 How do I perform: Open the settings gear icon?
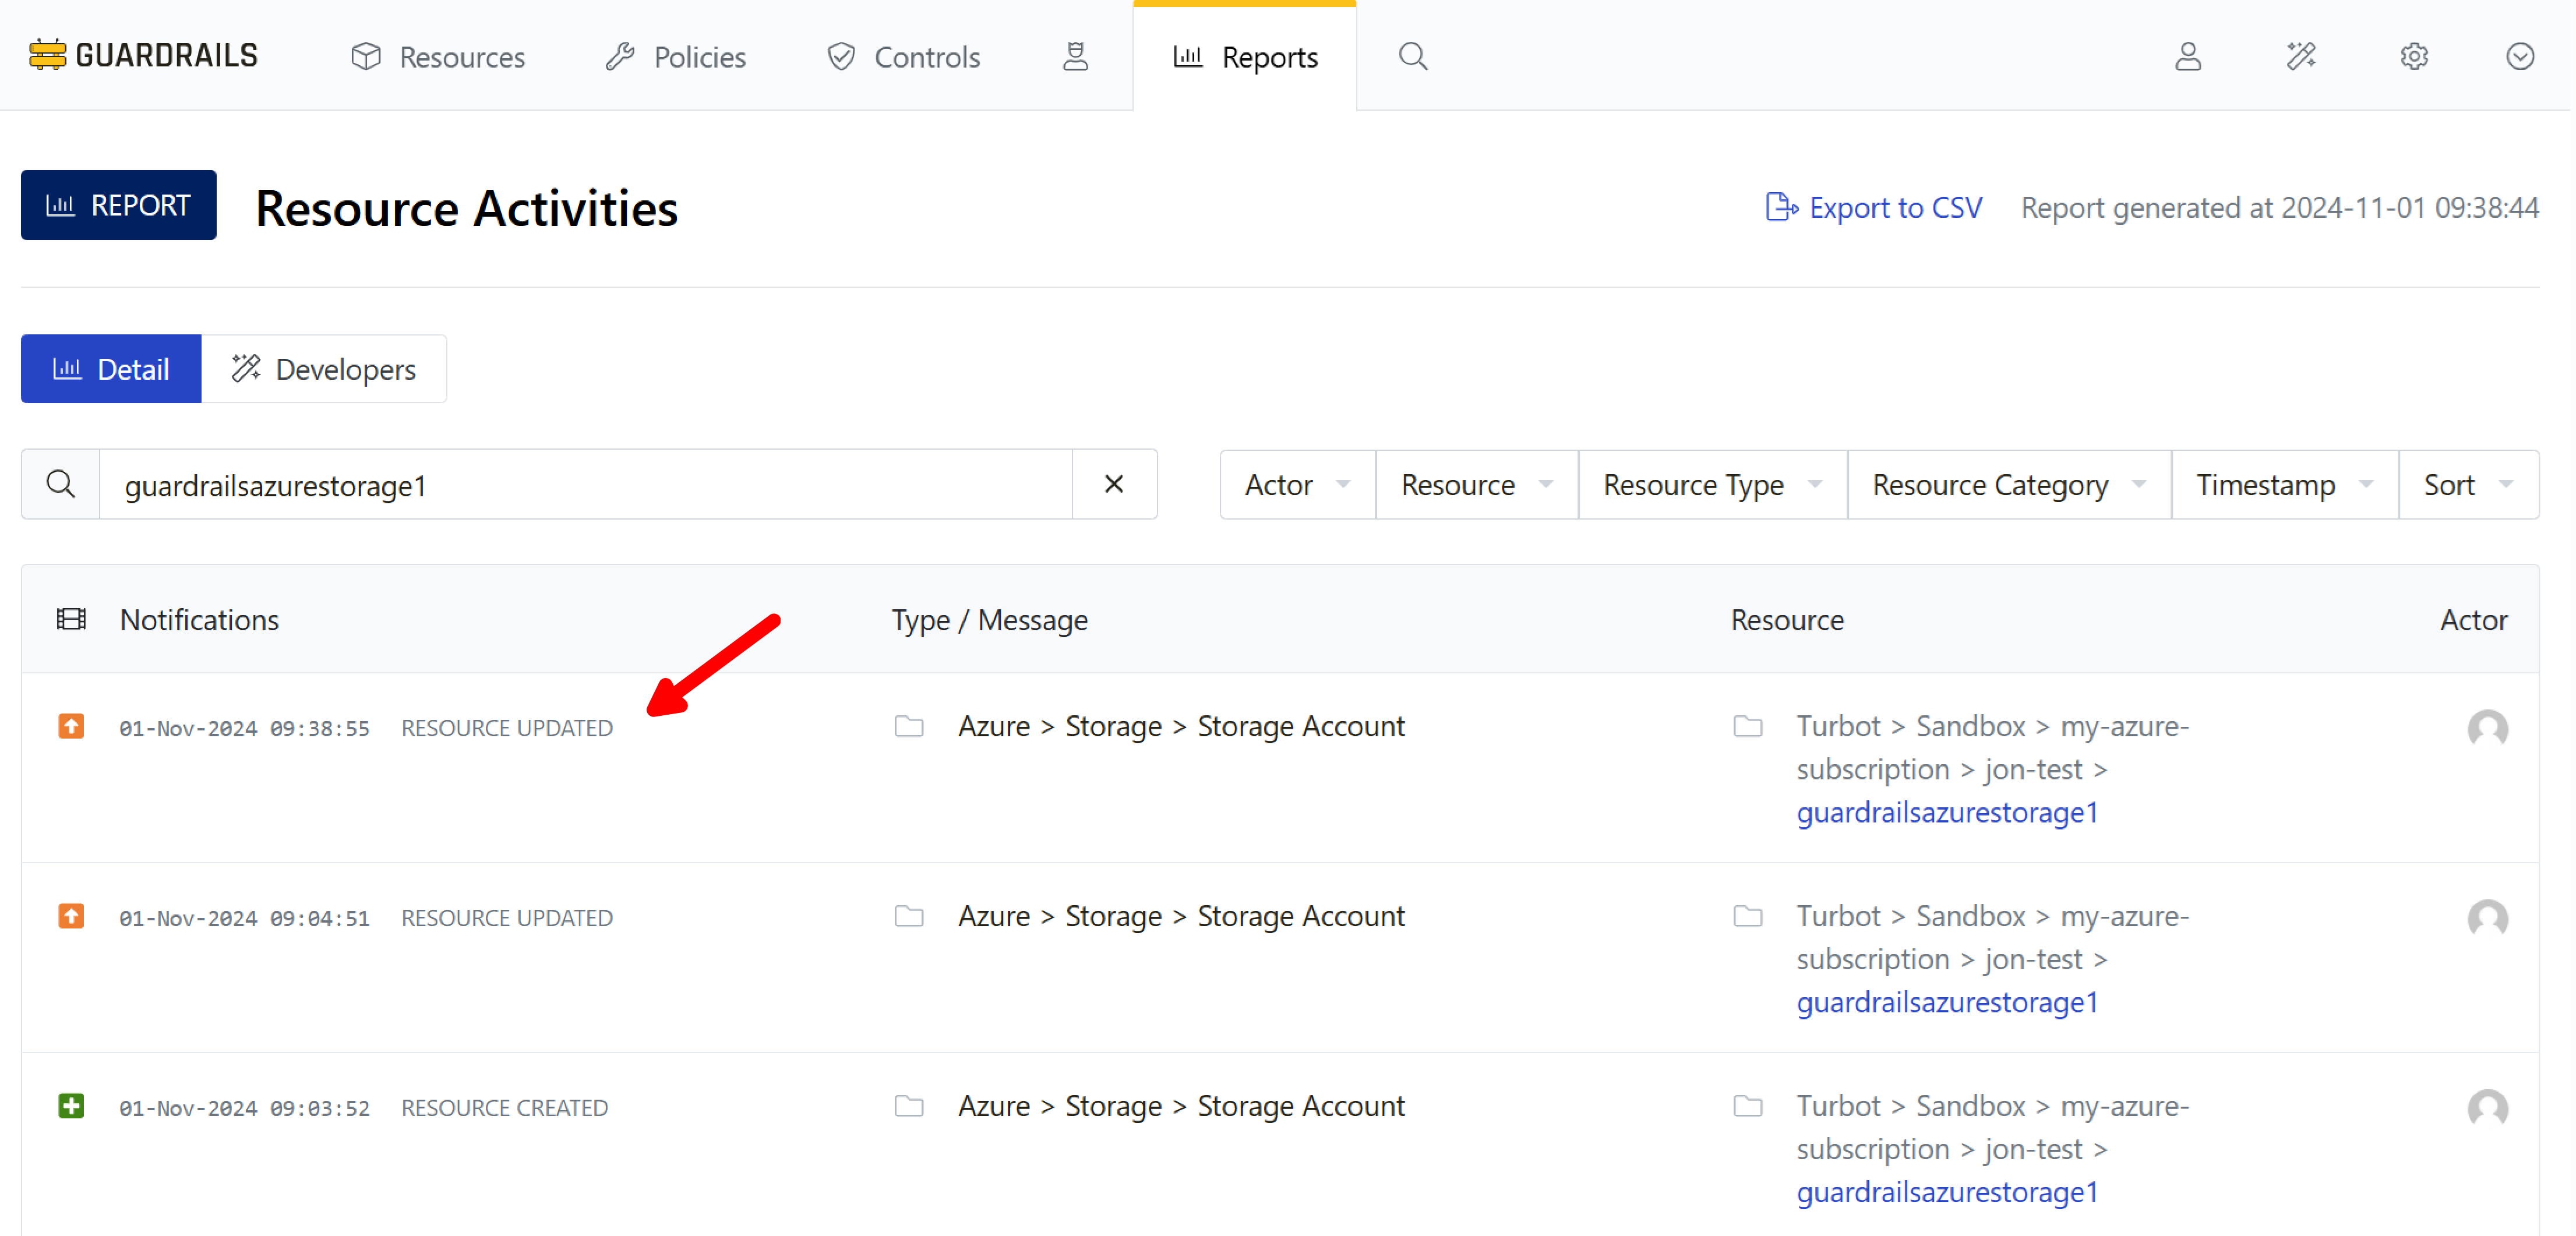click(2414, 56)
